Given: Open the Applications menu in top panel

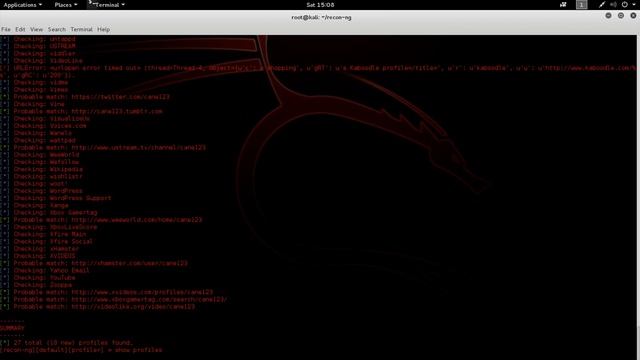Looking at the screenshot, I should (22, 5).
